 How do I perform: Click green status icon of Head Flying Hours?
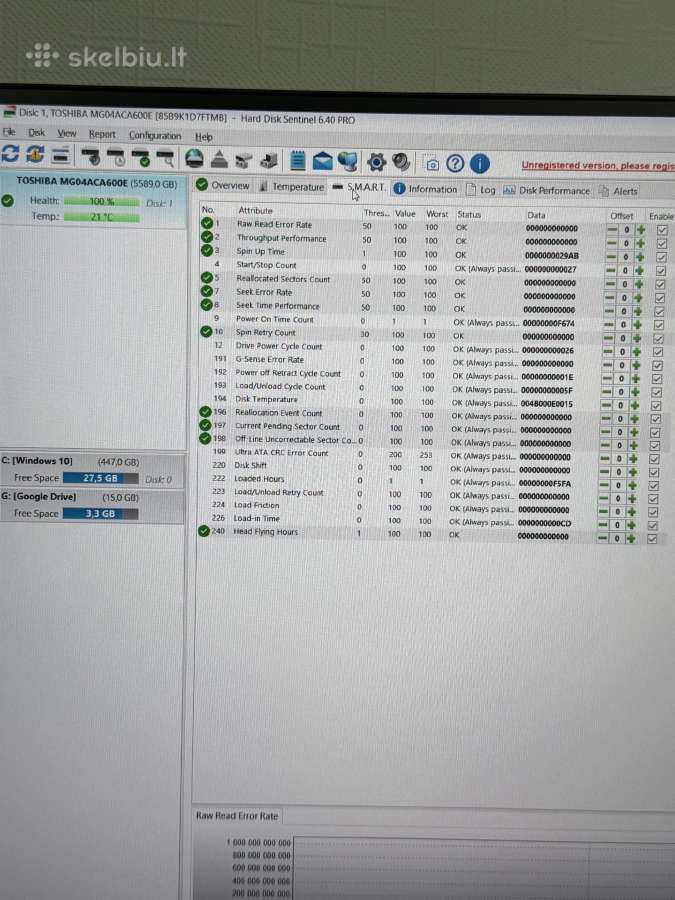(x=204, y=532)
